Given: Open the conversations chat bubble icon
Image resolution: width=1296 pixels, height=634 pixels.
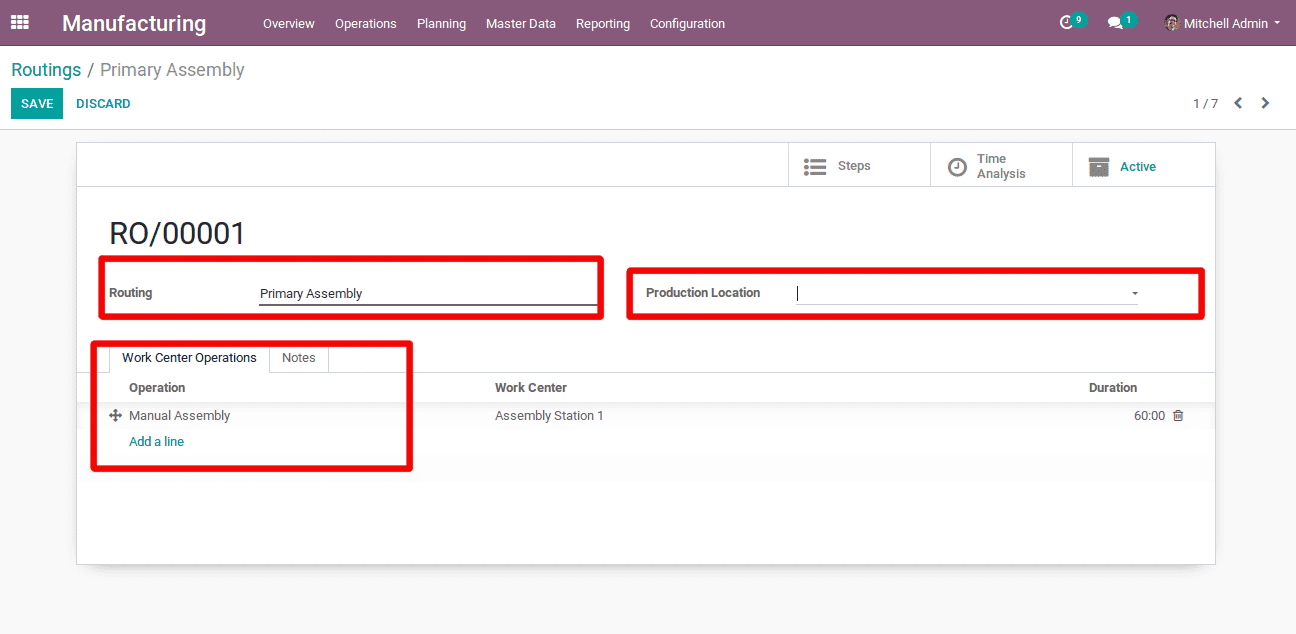Looking at the screenshot, I should (x=1115, y=23).
